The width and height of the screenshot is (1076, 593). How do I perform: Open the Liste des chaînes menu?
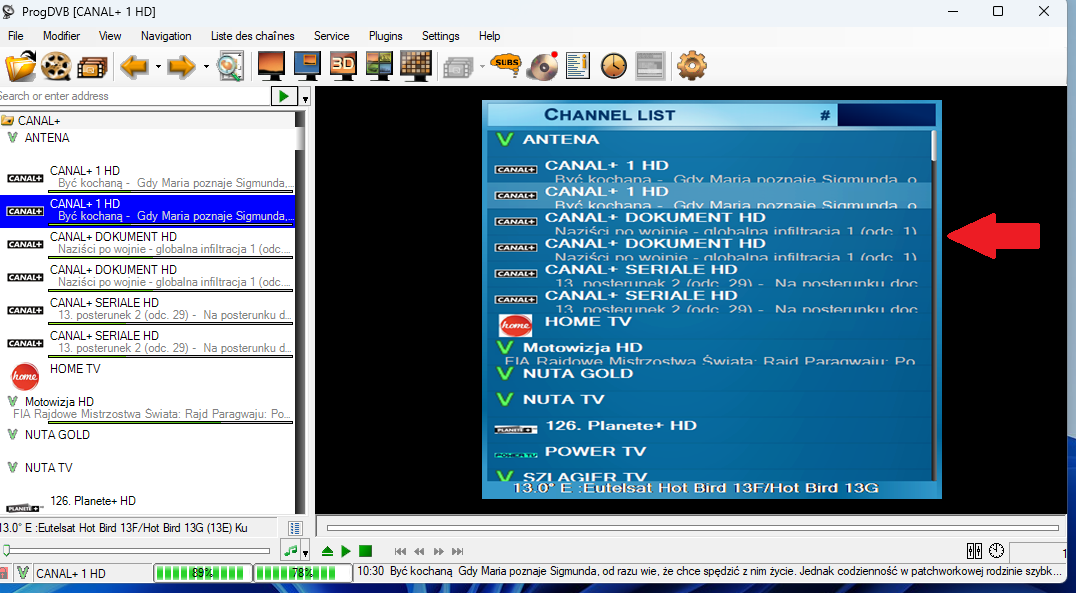click(253, 36)
